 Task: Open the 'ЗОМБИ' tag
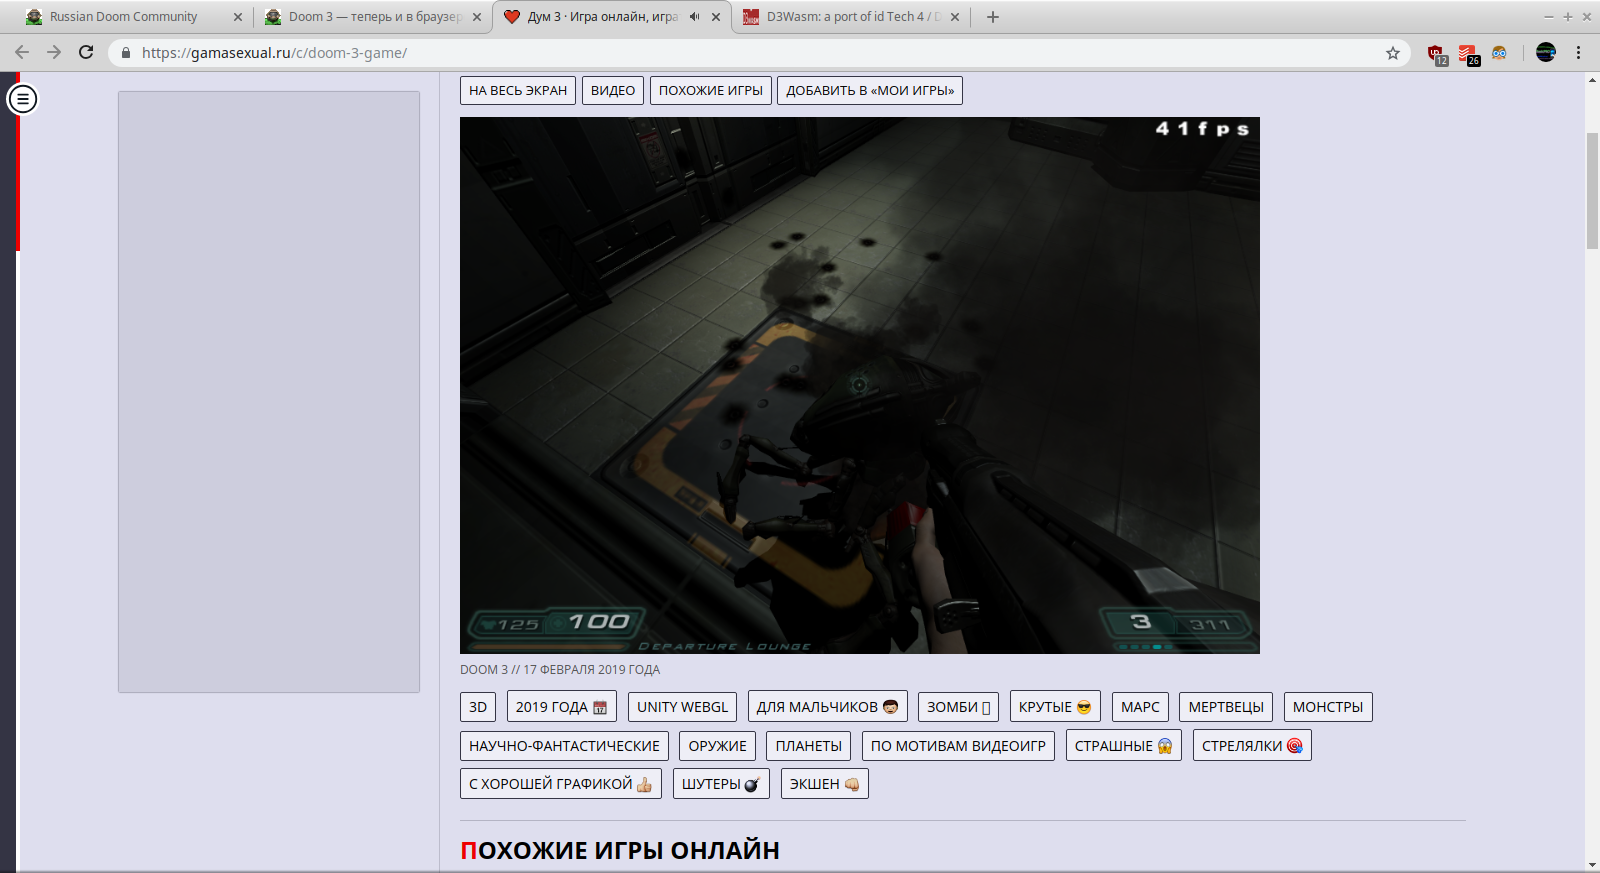point(959,707)
